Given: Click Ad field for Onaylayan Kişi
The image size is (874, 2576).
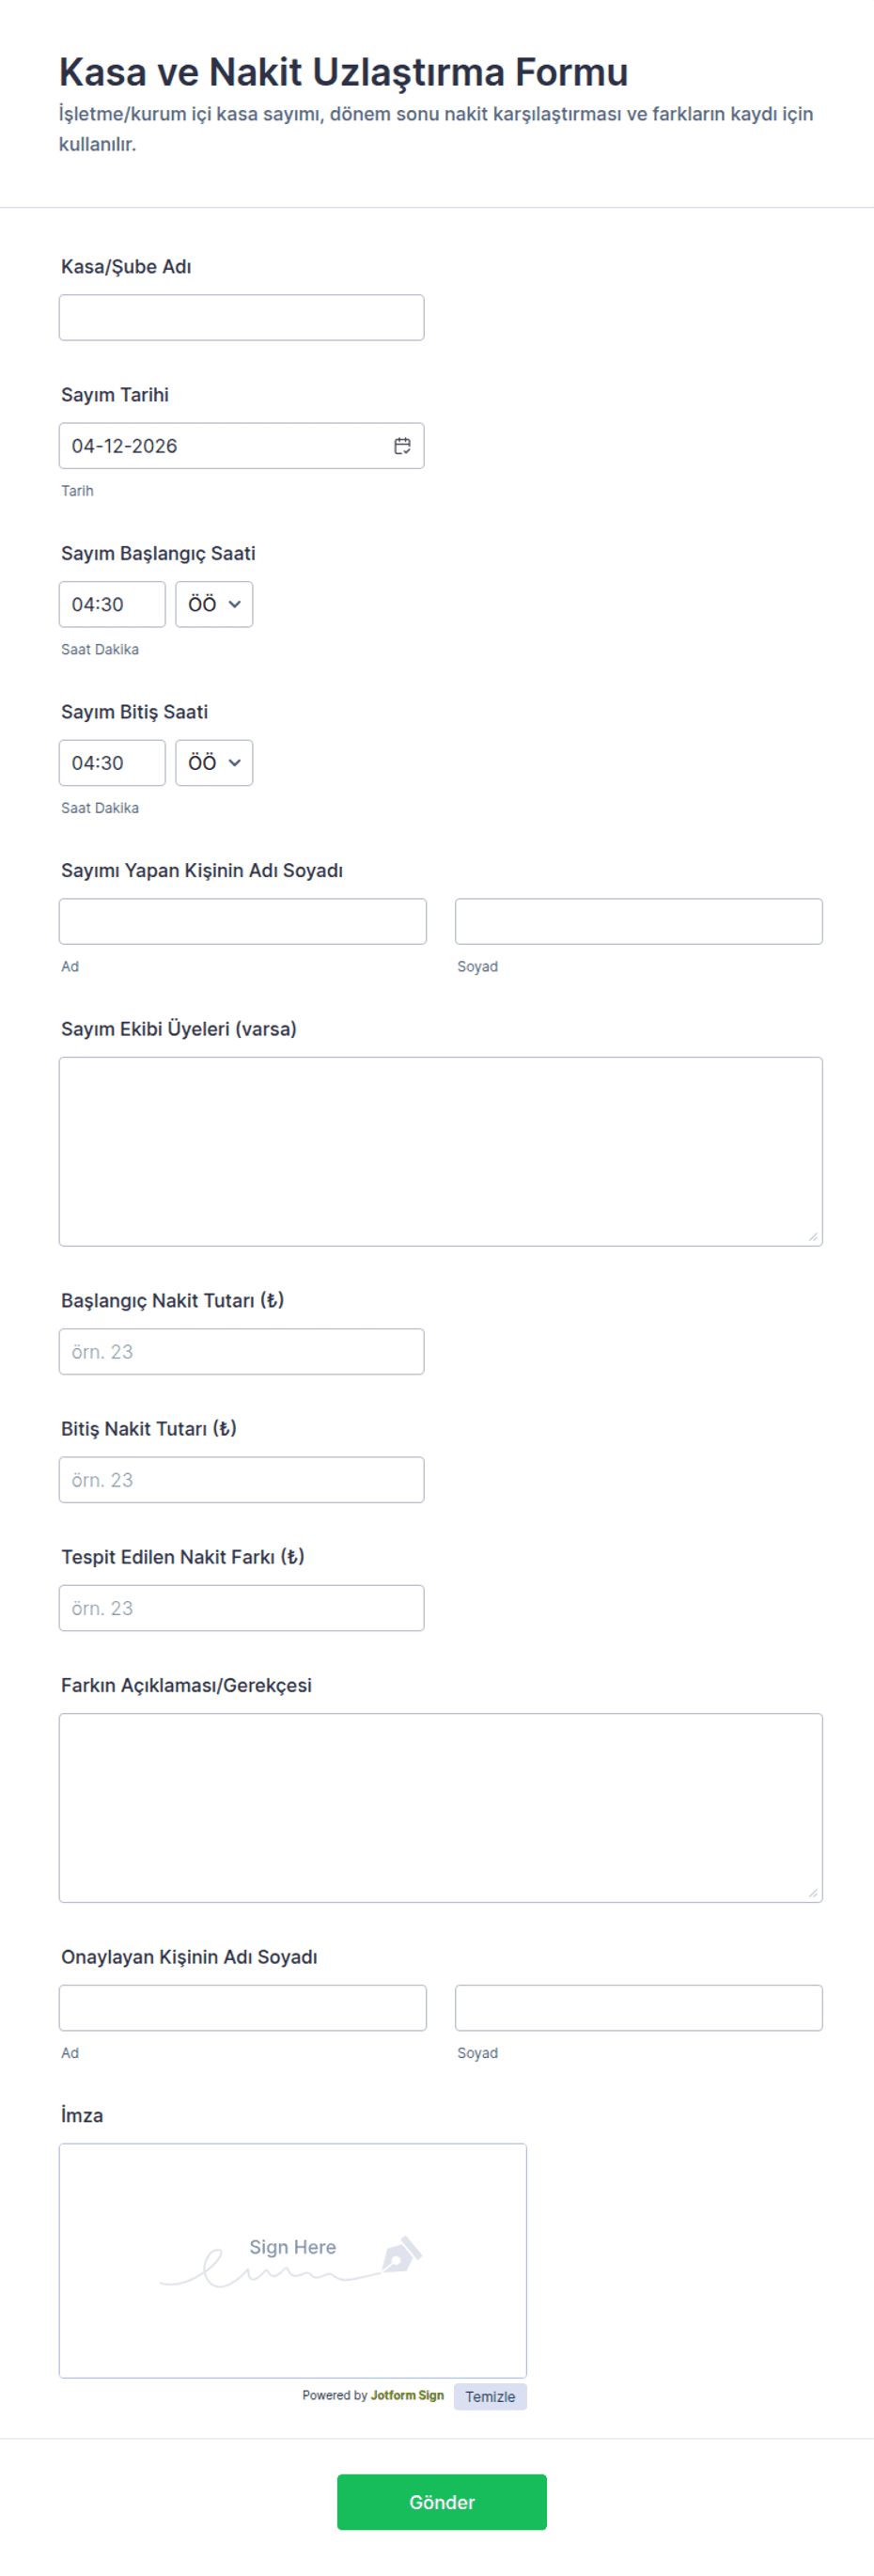Looking at the screenshot, I should [242, 2008].
